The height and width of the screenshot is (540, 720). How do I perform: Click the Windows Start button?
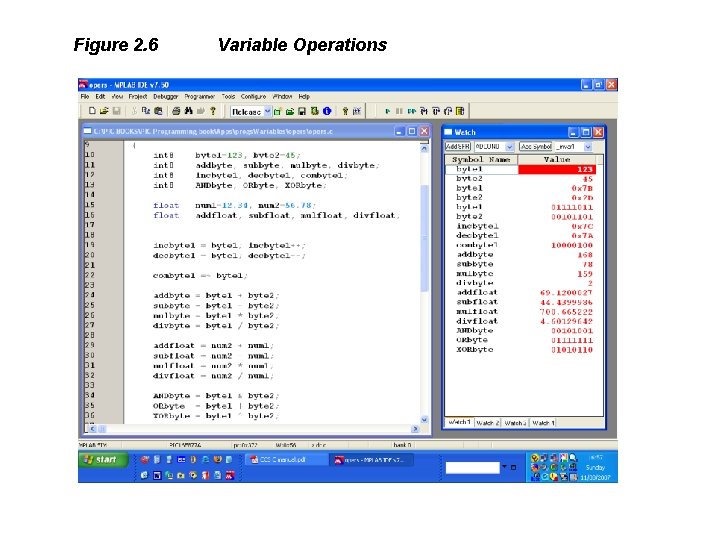point(104,460)
